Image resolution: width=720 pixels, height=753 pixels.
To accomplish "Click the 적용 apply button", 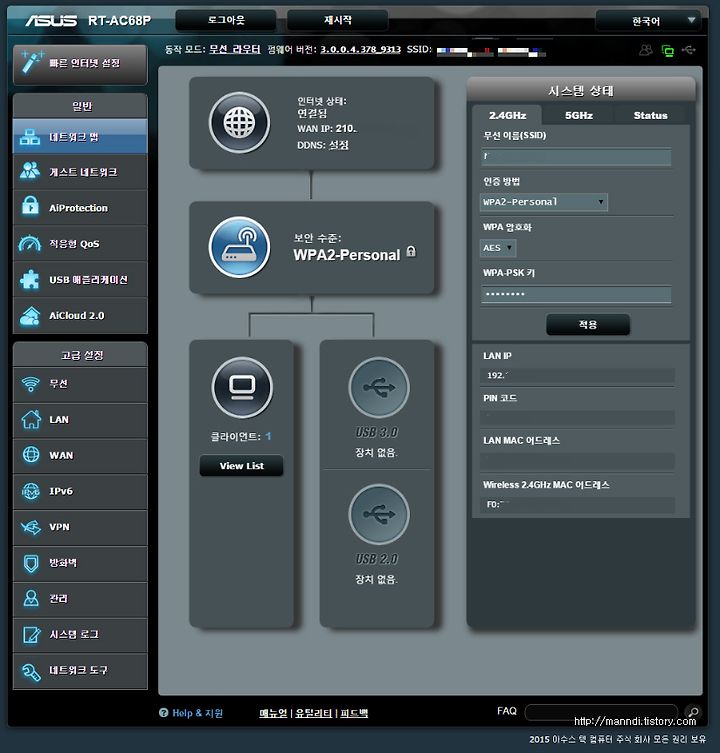I will click(x=588, y=325).
